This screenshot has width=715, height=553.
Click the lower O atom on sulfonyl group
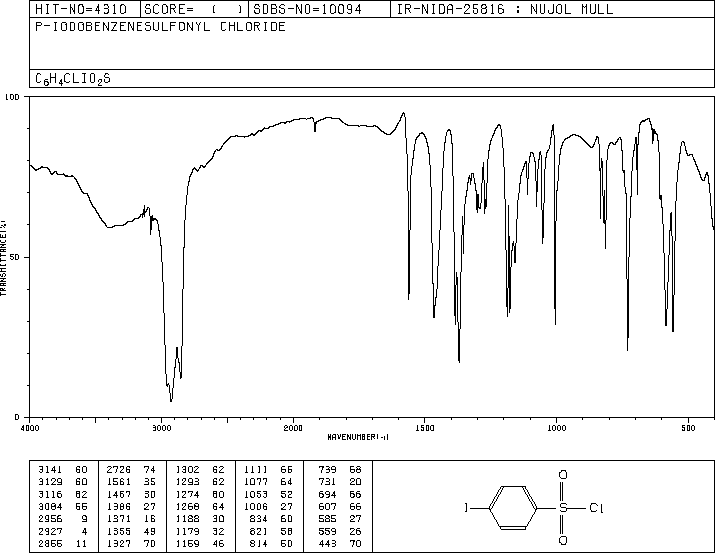point(563,541)
